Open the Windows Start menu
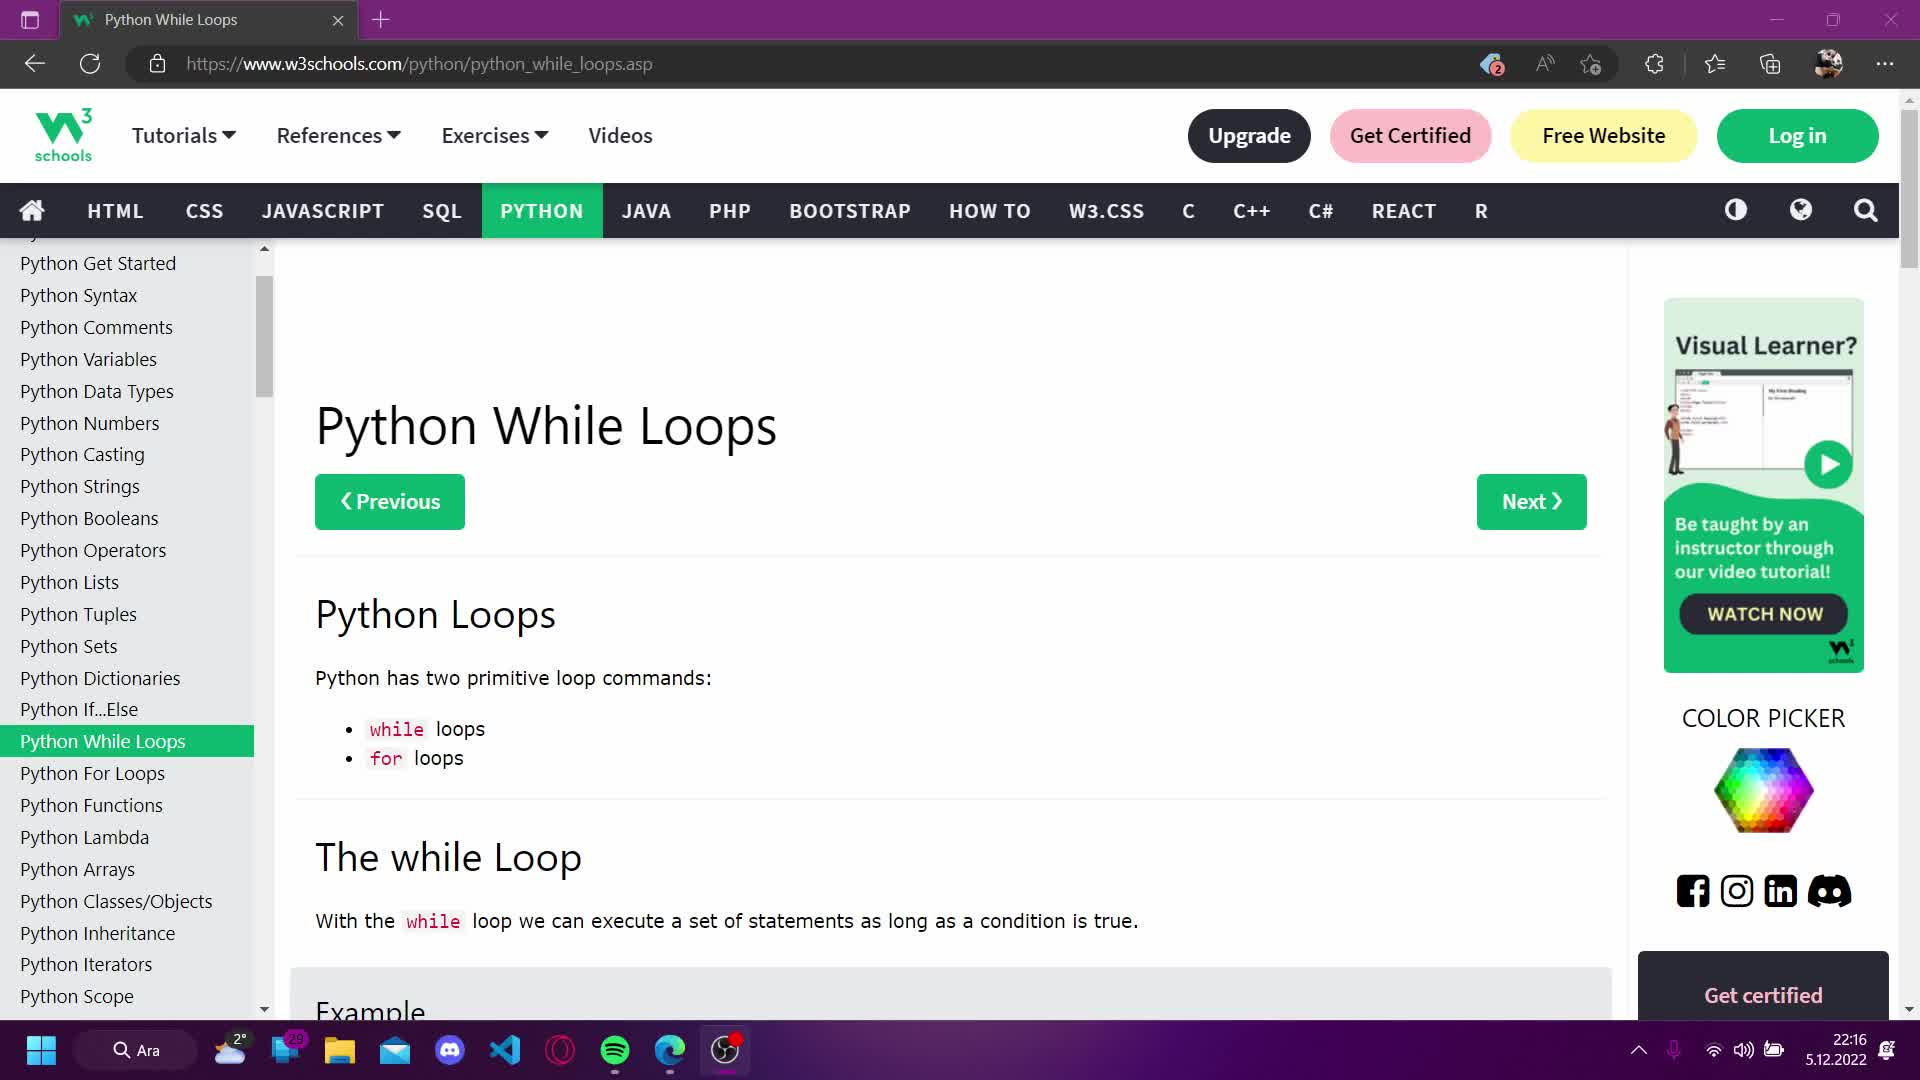 pos(41,1050)
